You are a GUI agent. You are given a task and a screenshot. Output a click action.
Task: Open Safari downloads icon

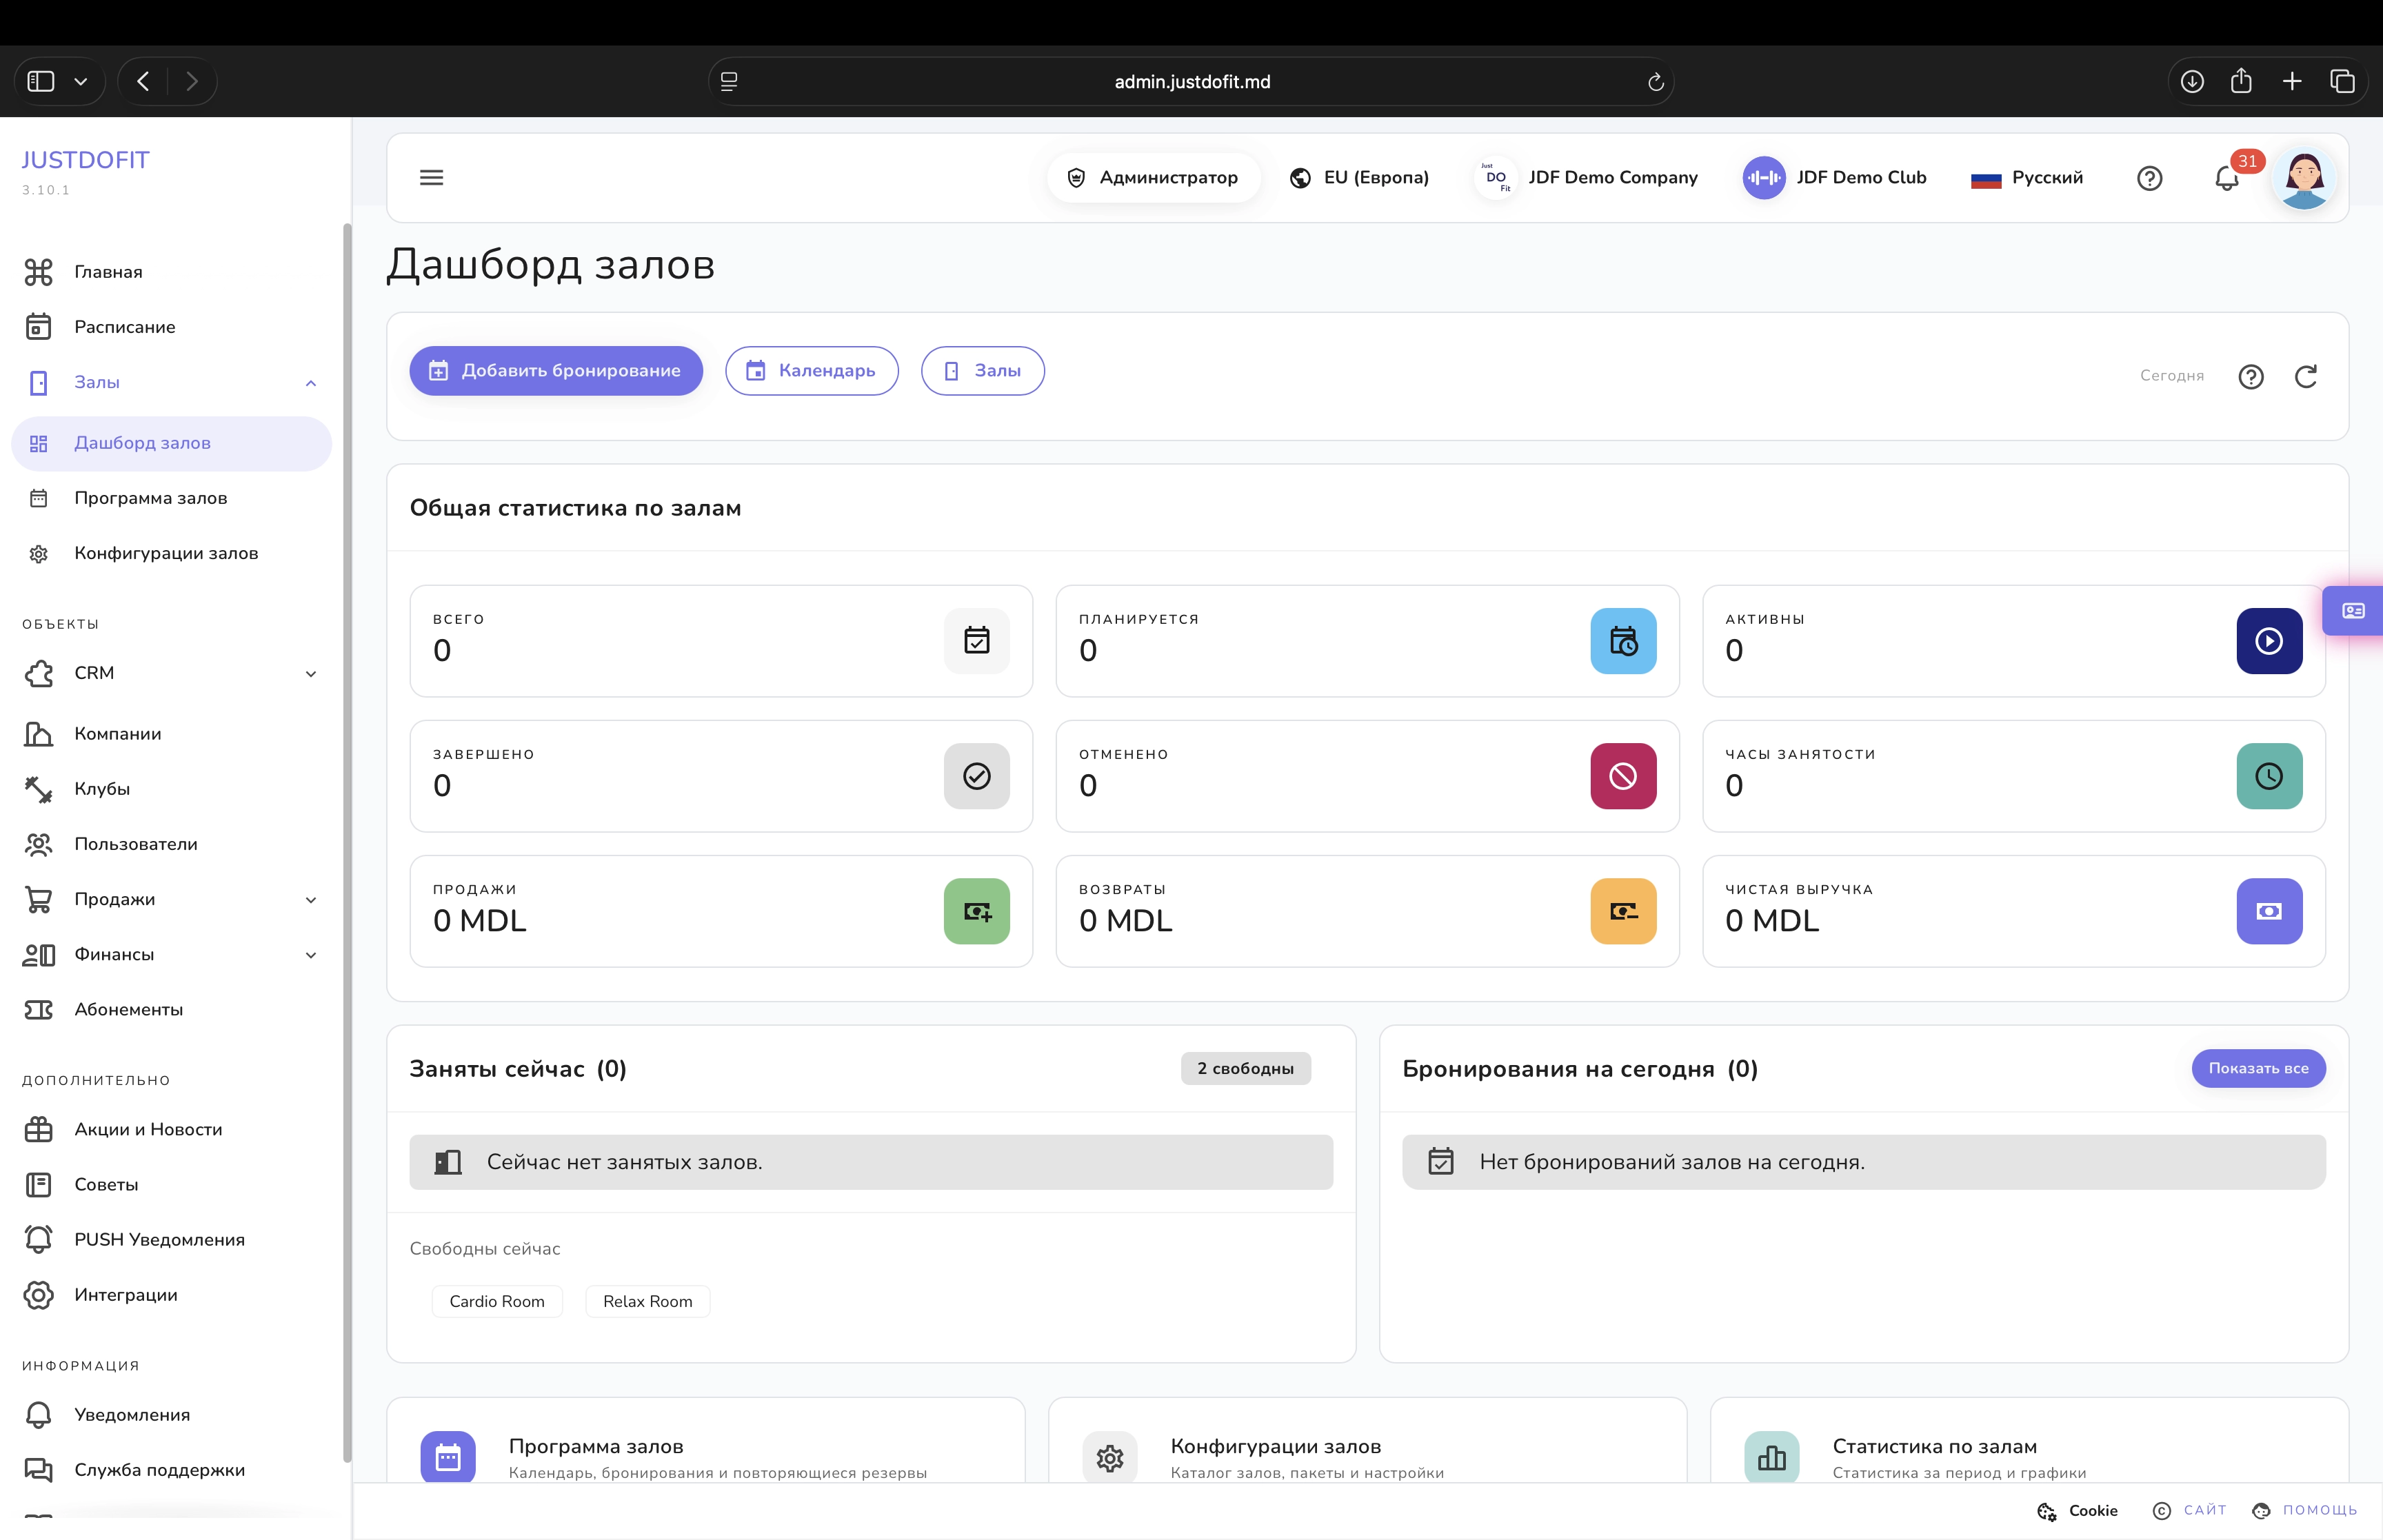(x=2192, y=82)
